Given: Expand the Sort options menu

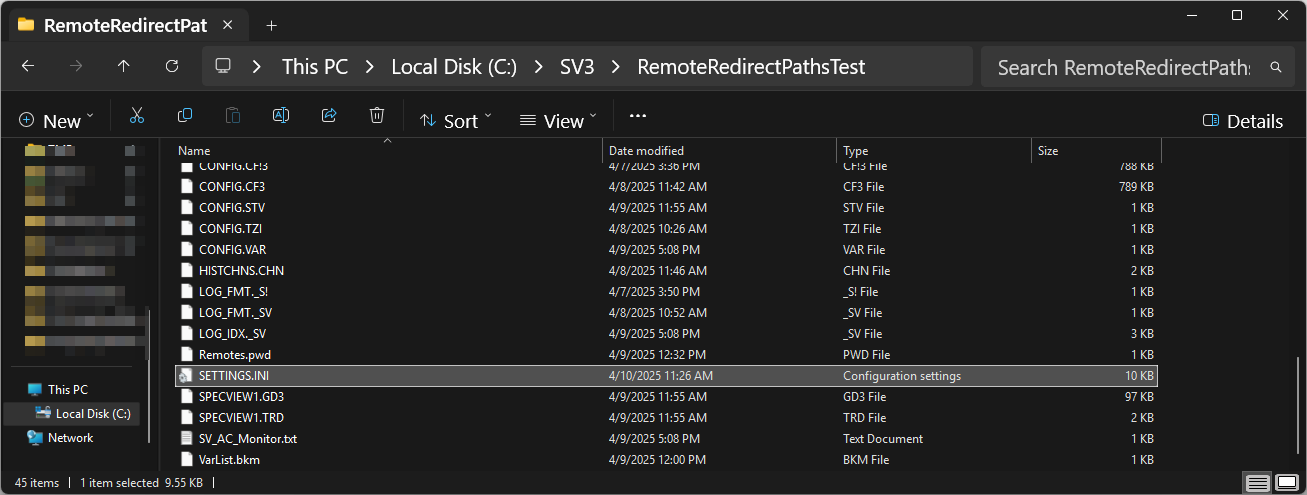Looking at the screenshot, I should point(456,120).
